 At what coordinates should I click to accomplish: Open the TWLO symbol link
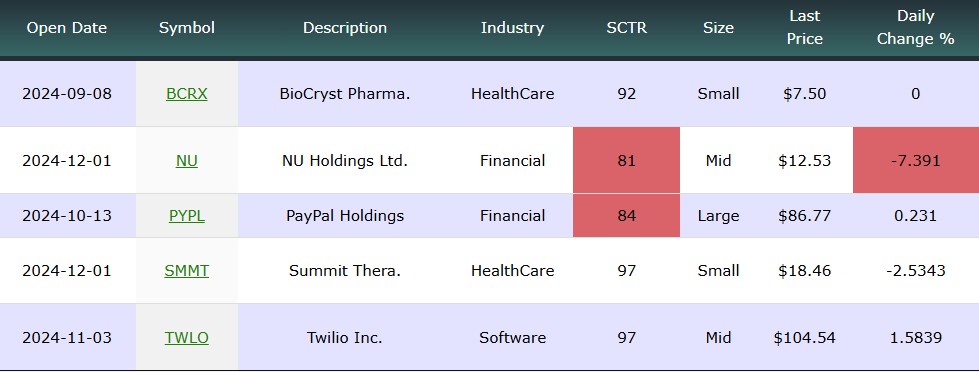click(x=187, y=338)
